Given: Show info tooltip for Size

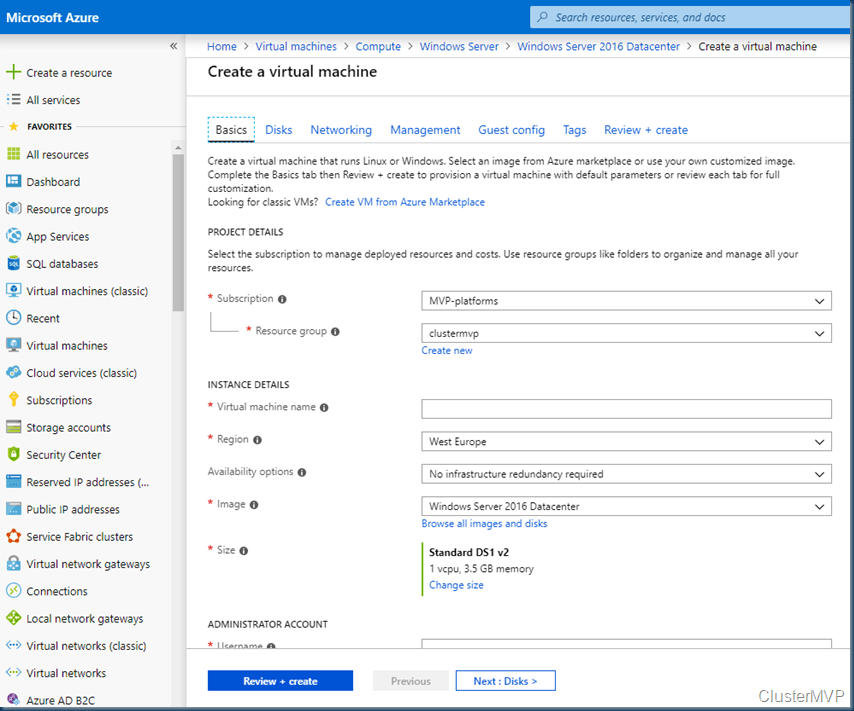Looking at the screenshot, I should pos(243,551).
